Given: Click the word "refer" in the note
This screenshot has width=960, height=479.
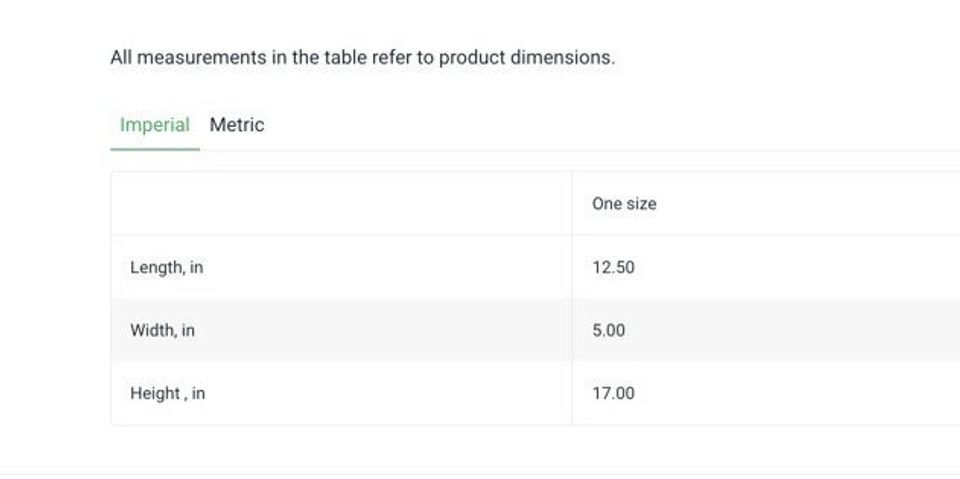Looking at the screenshot, I should (394, 58).
